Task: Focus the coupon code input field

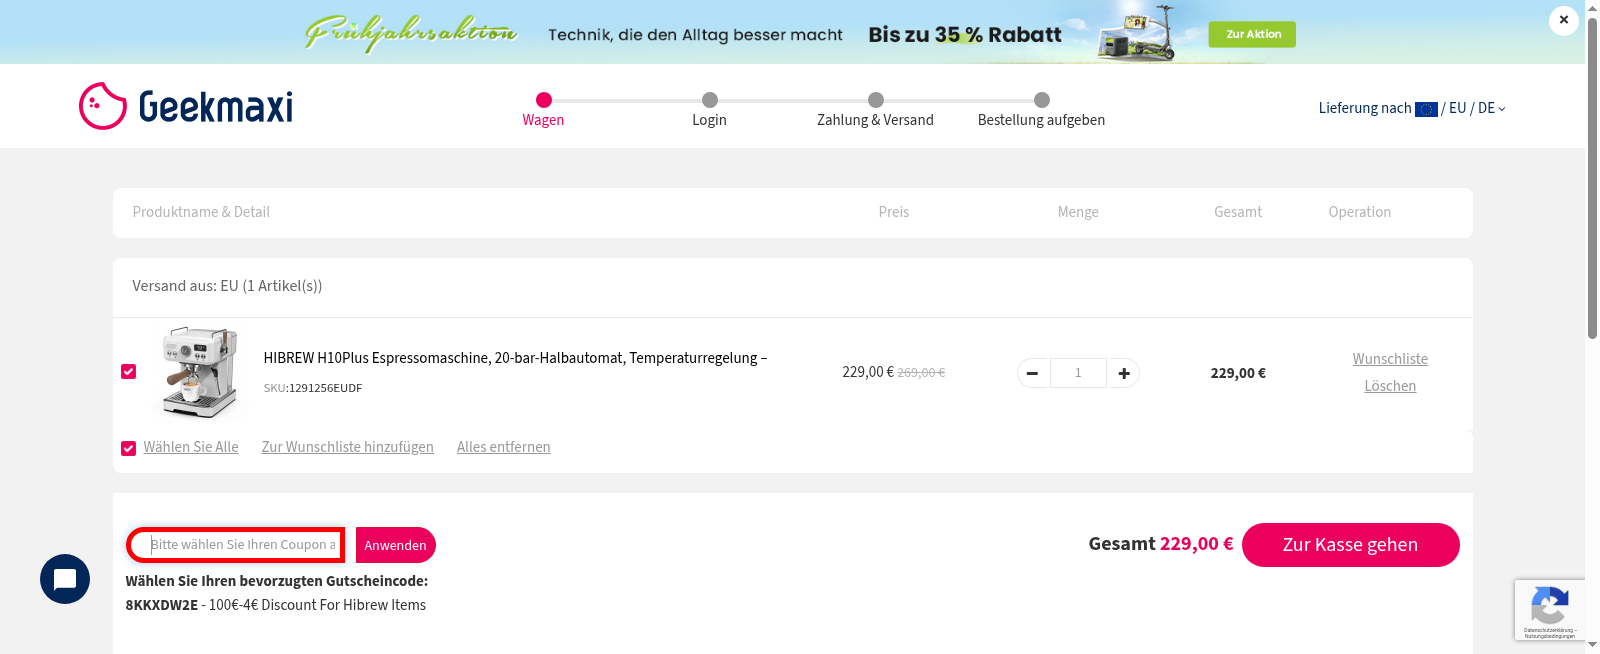Action: [x=236, y=545]
